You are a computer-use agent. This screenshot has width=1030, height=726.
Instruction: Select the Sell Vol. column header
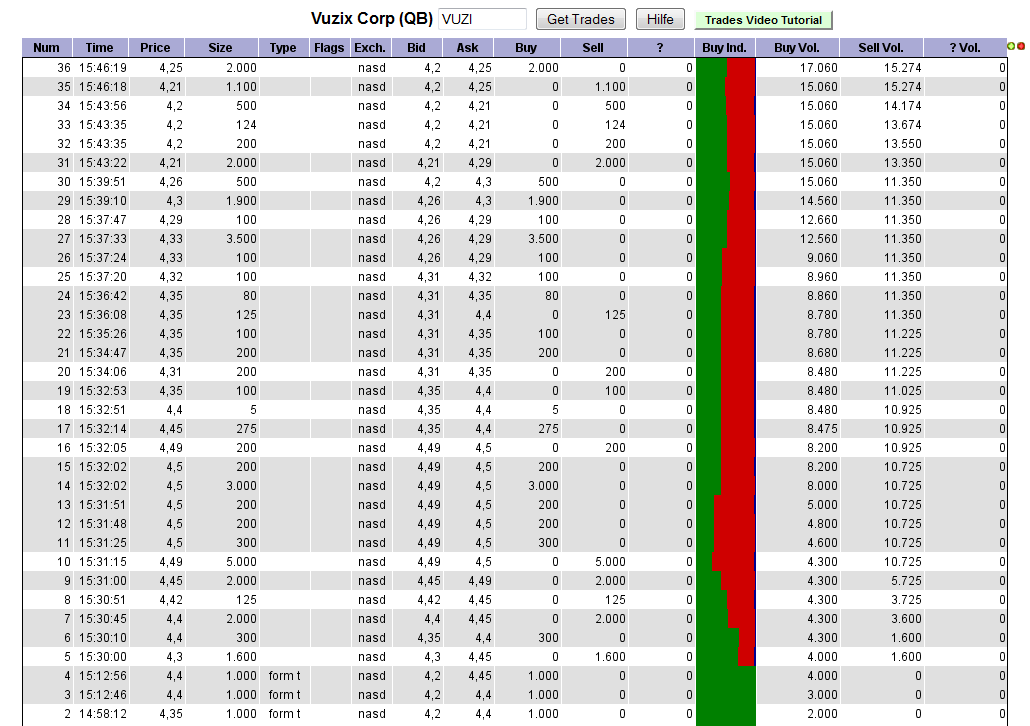click(882, 47)
